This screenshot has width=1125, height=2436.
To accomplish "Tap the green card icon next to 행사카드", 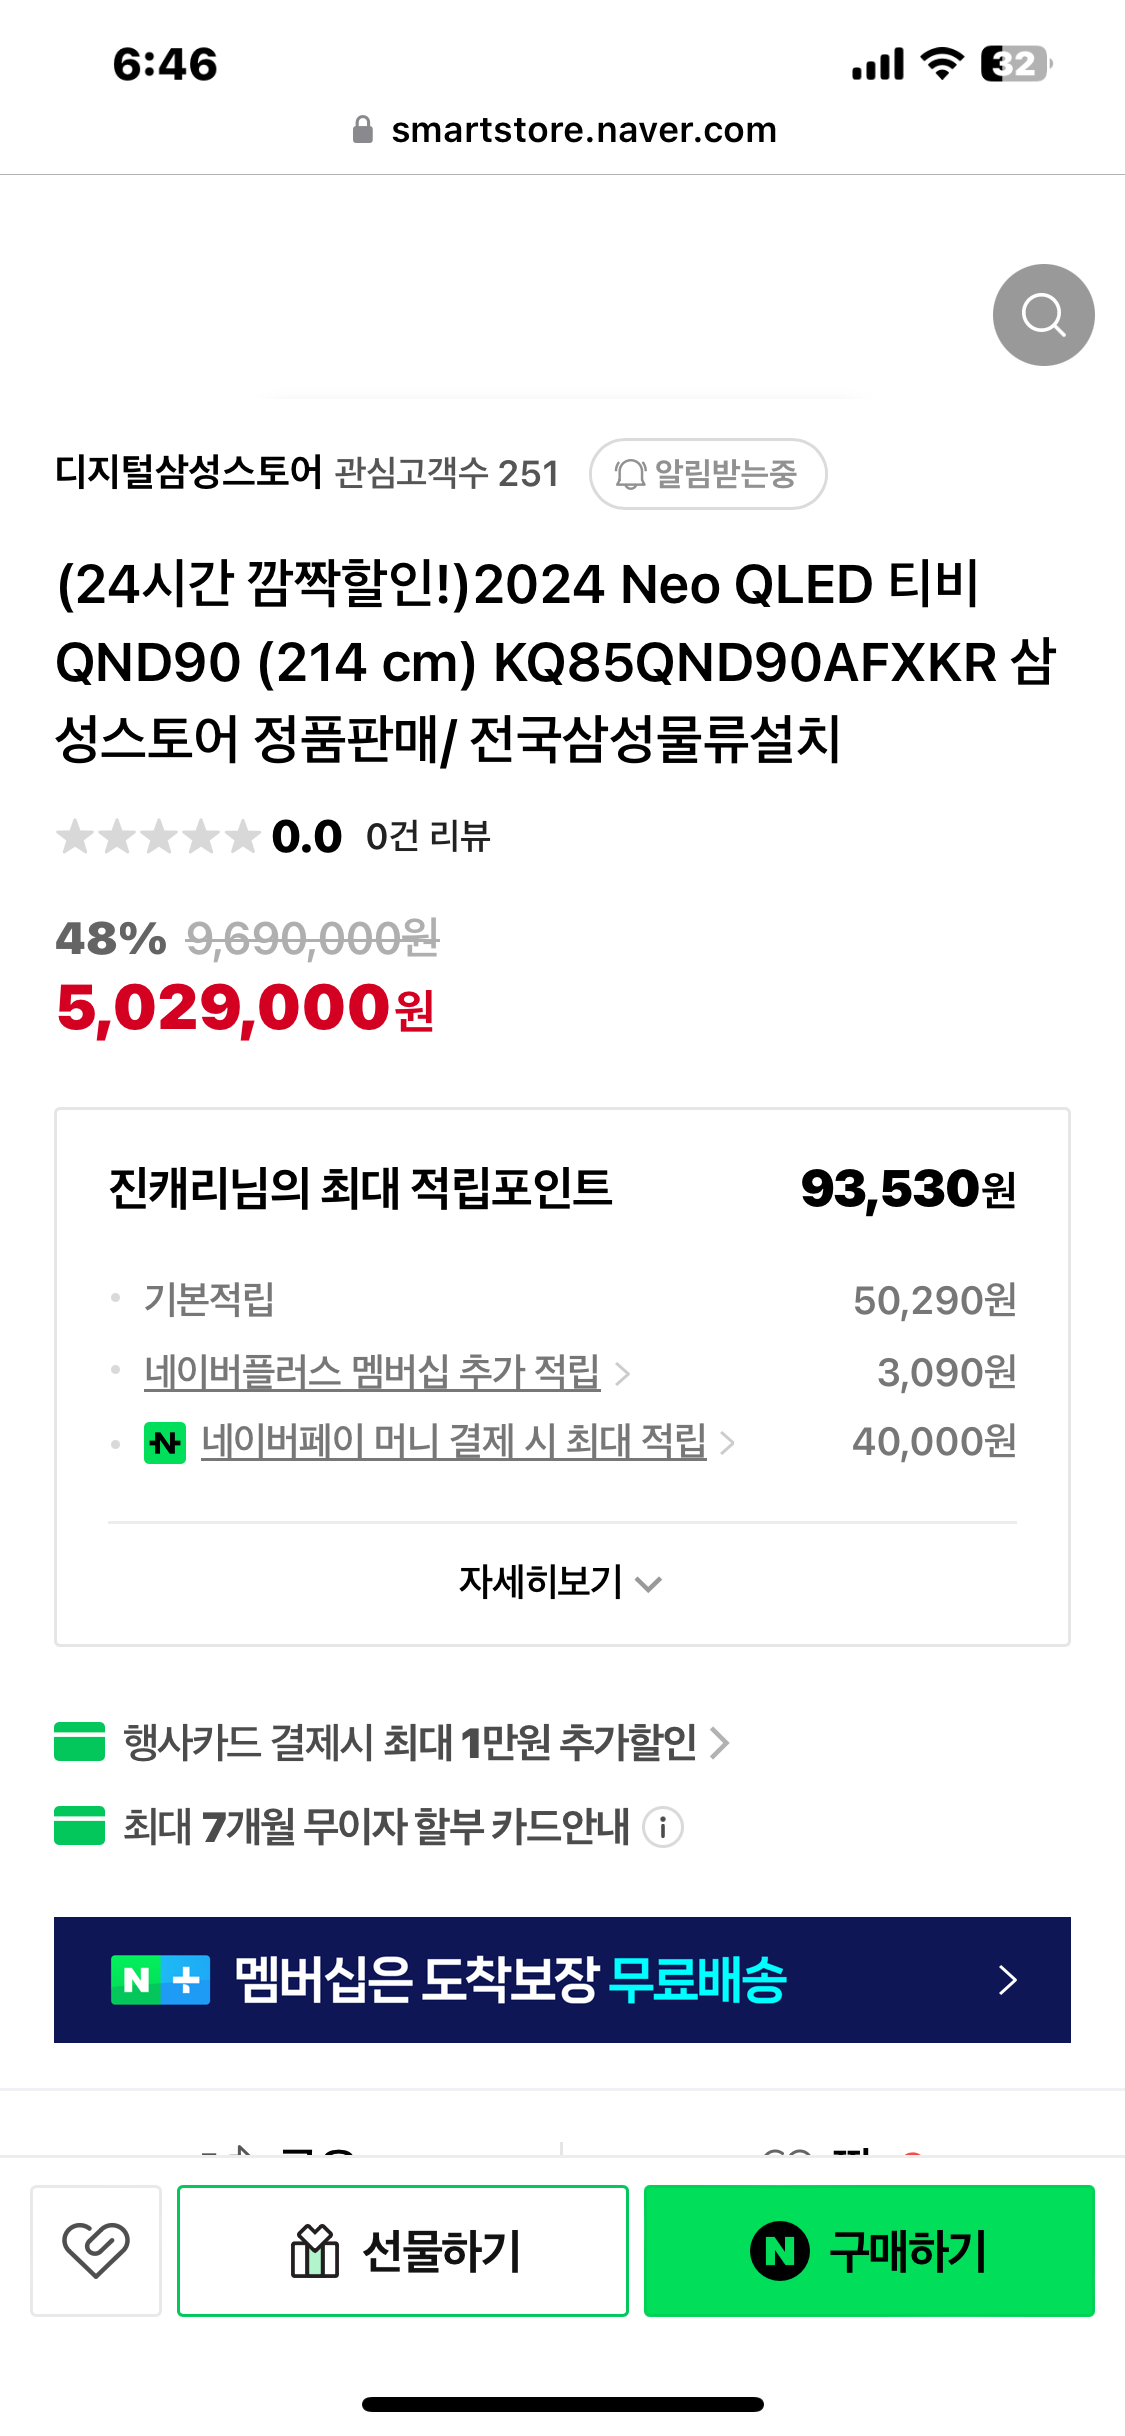I will [80, 1741].
